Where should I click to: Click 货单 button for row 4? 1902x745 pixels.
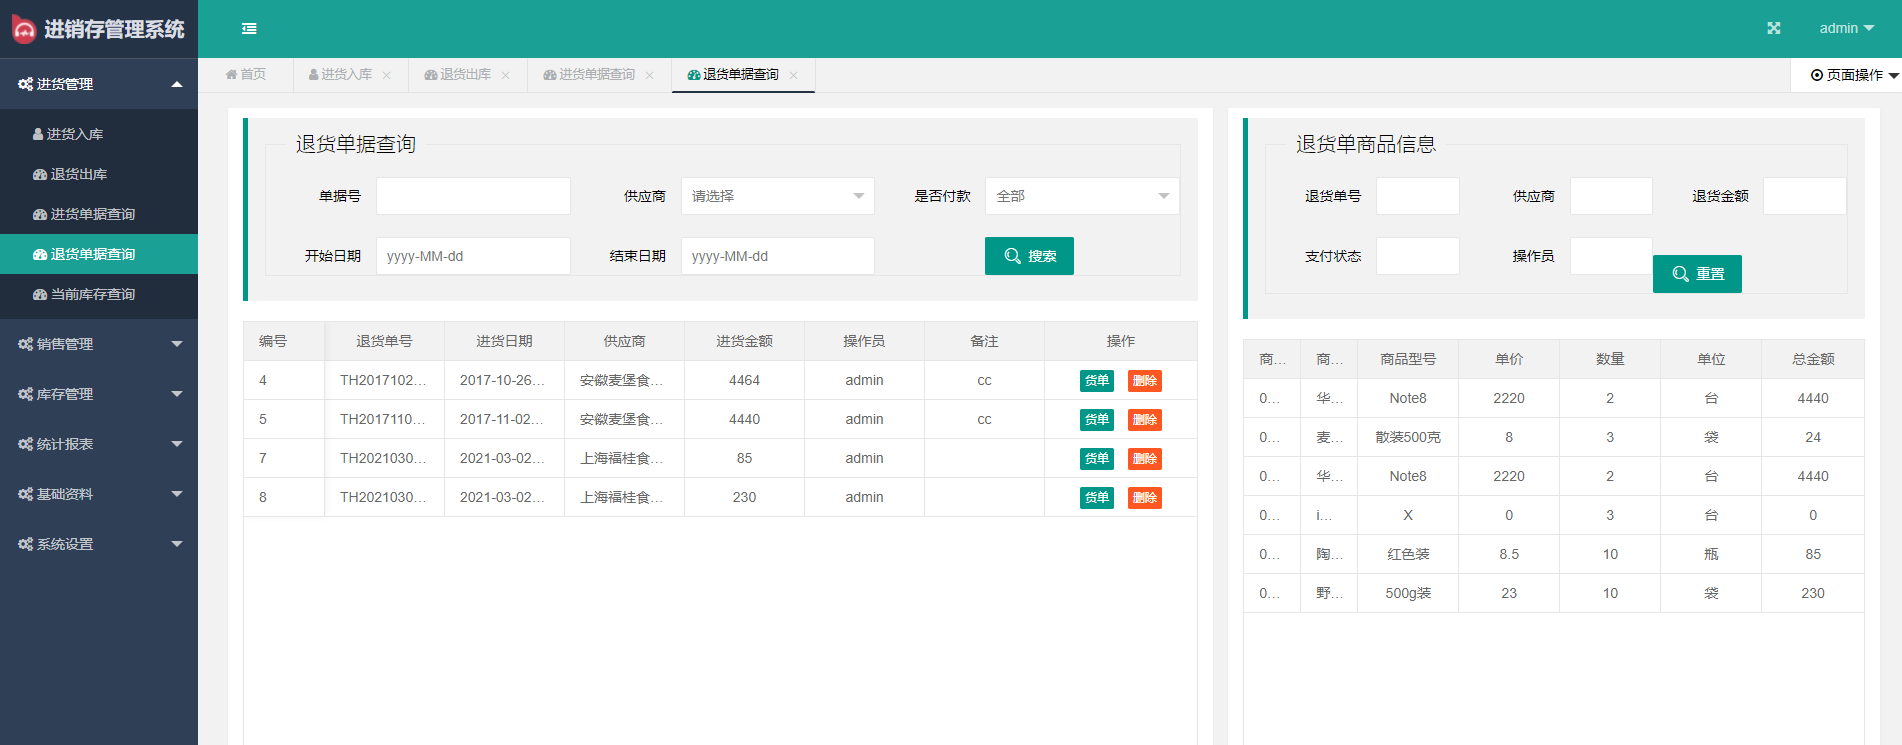pyautogui.click(x=1097, y=381)
